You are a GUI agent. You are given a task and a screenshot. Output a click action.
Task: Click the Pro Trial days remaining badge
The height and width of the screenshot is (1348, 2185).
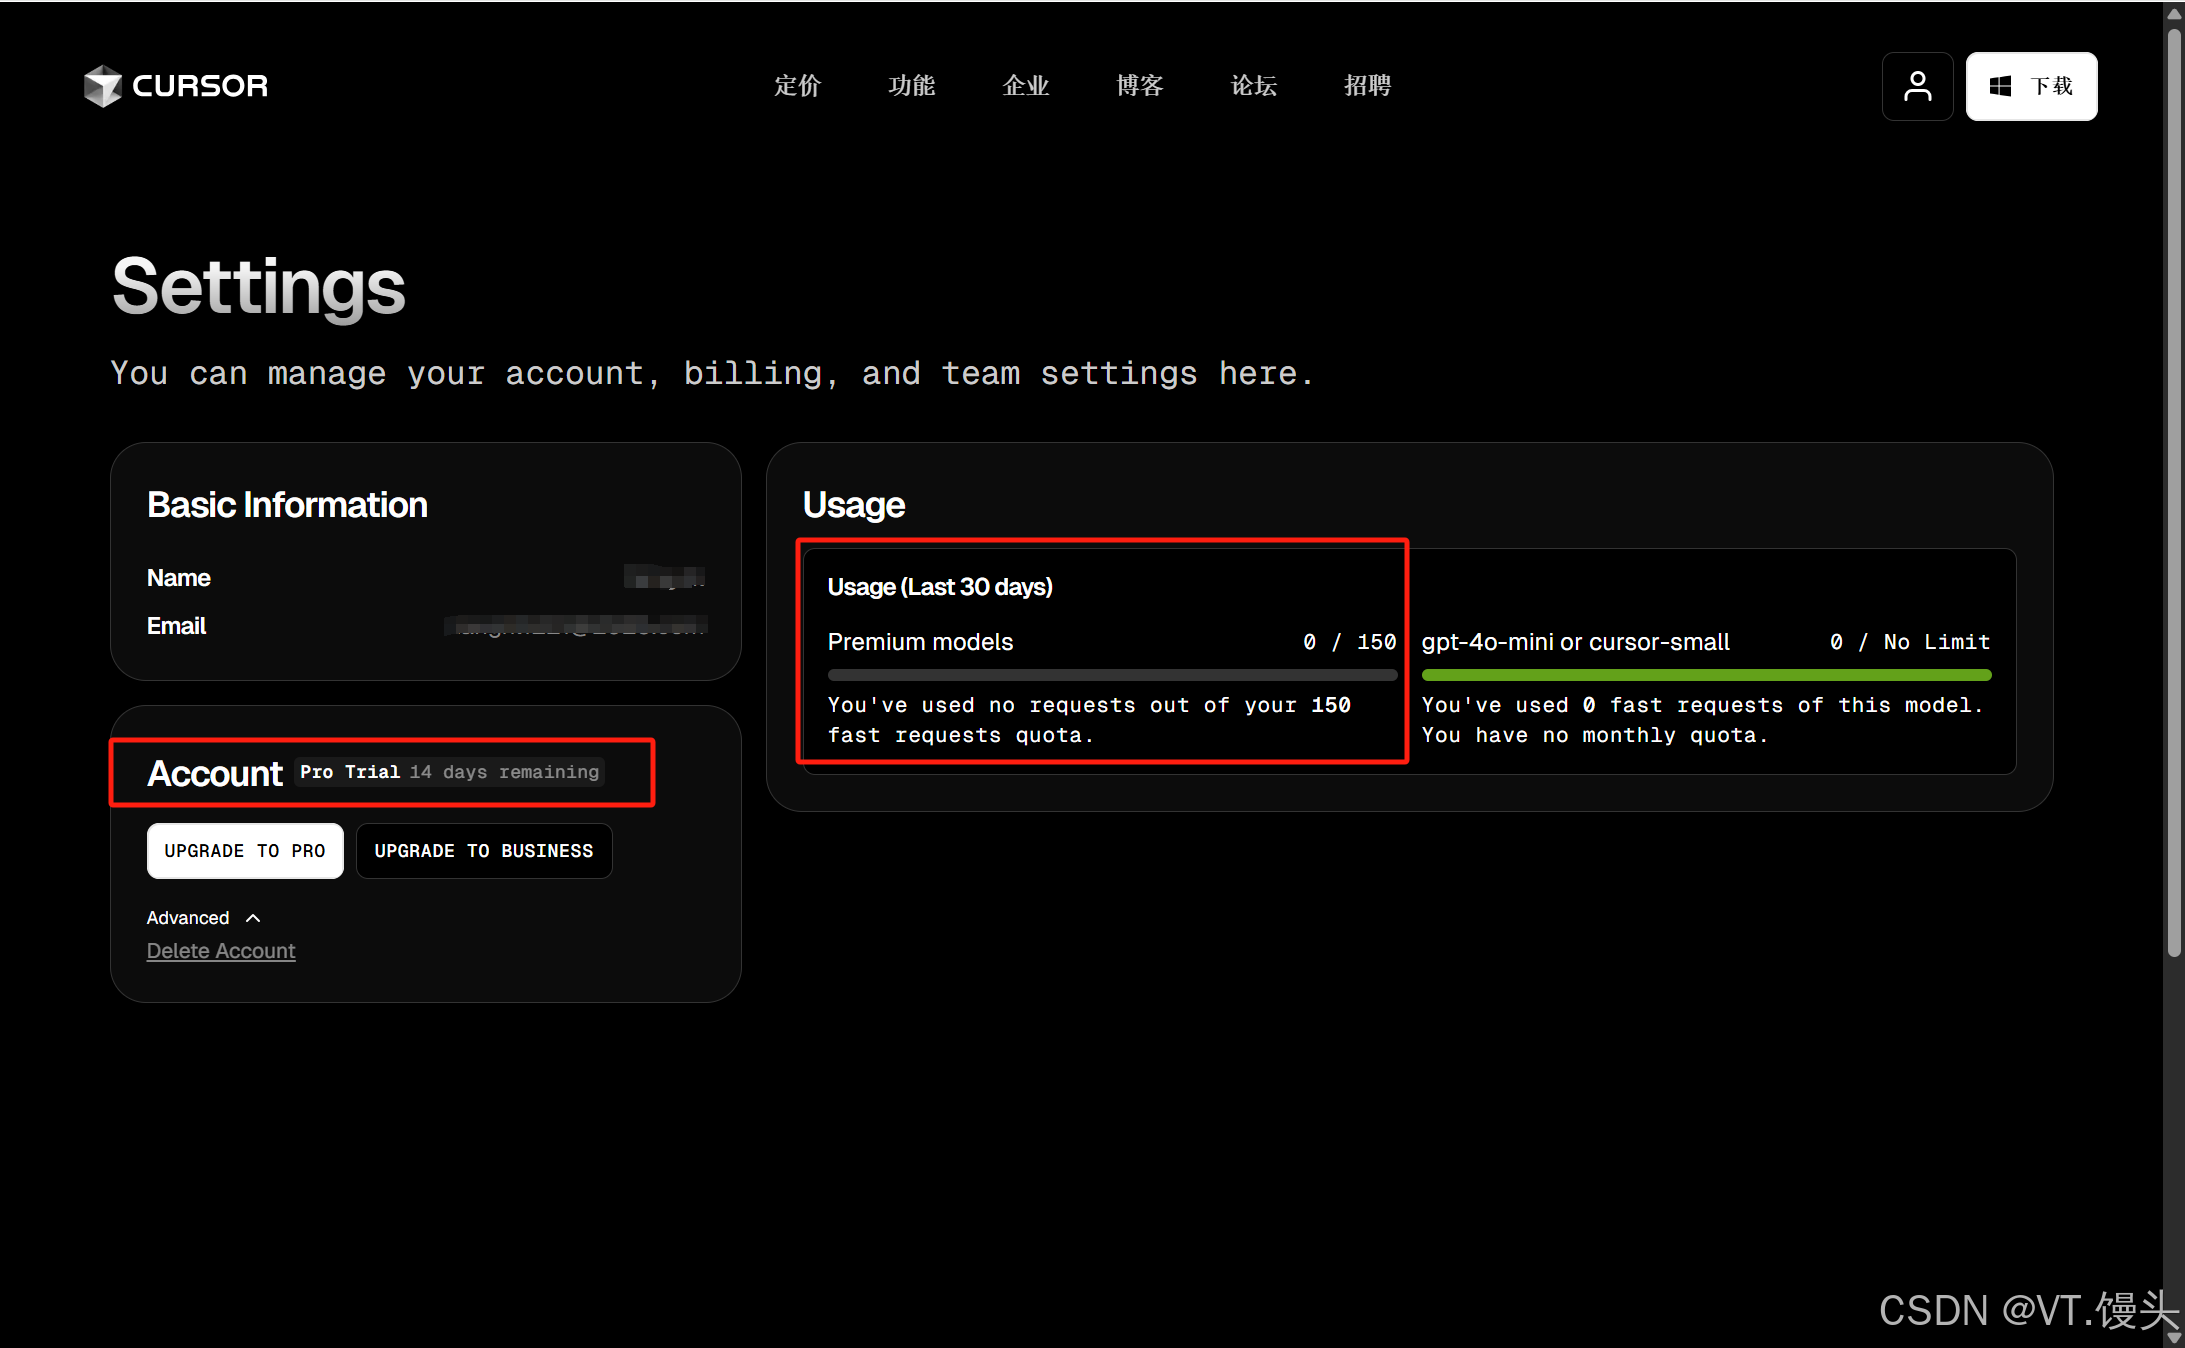pos(450,772)
